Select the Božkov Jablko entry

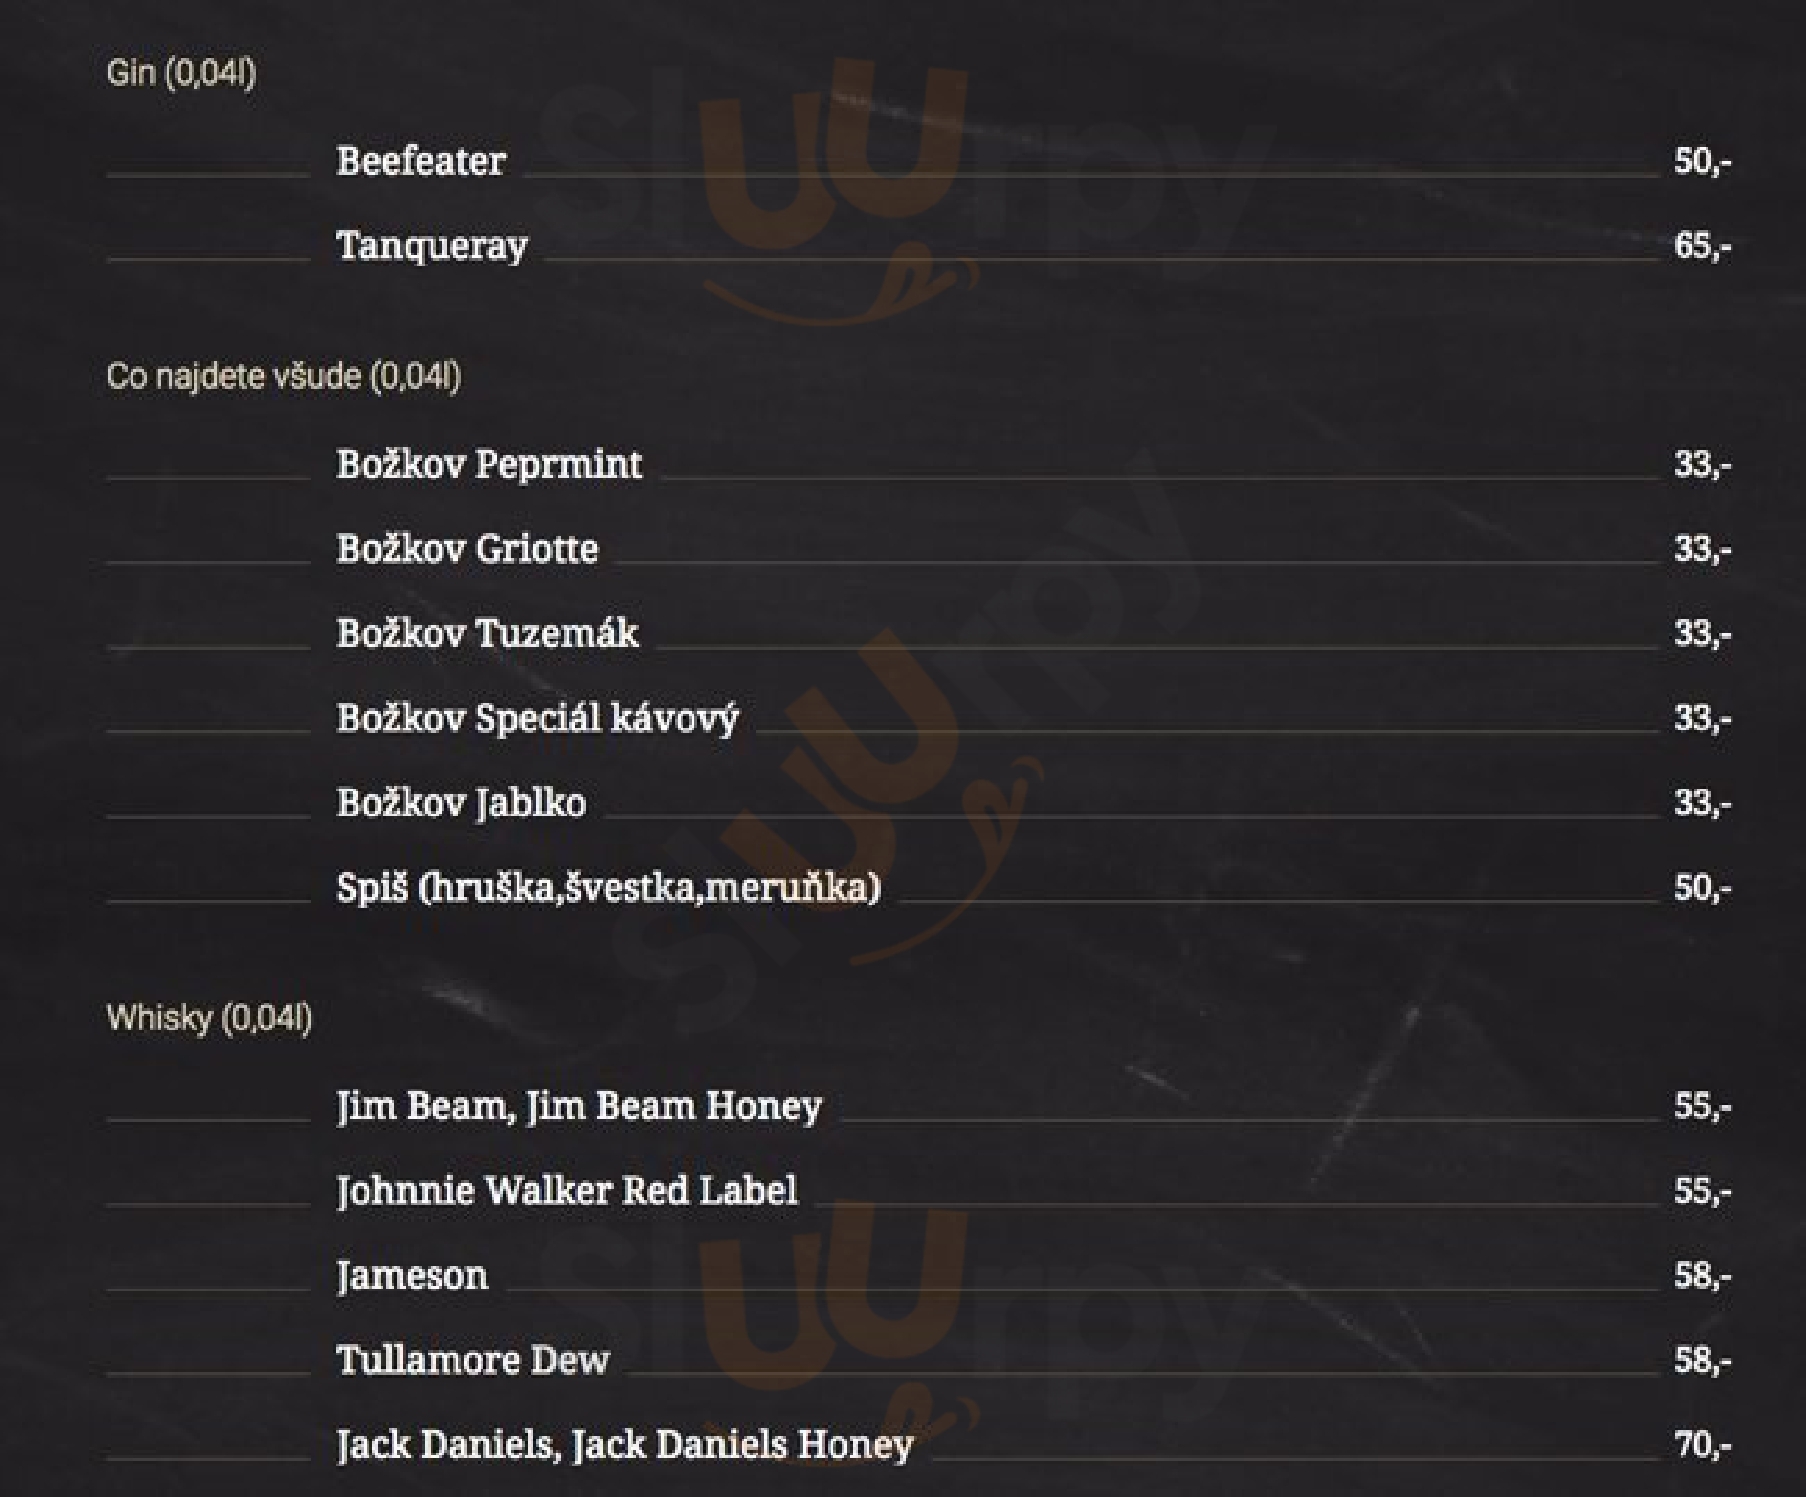pyautogui.click(x=461, y=803)
